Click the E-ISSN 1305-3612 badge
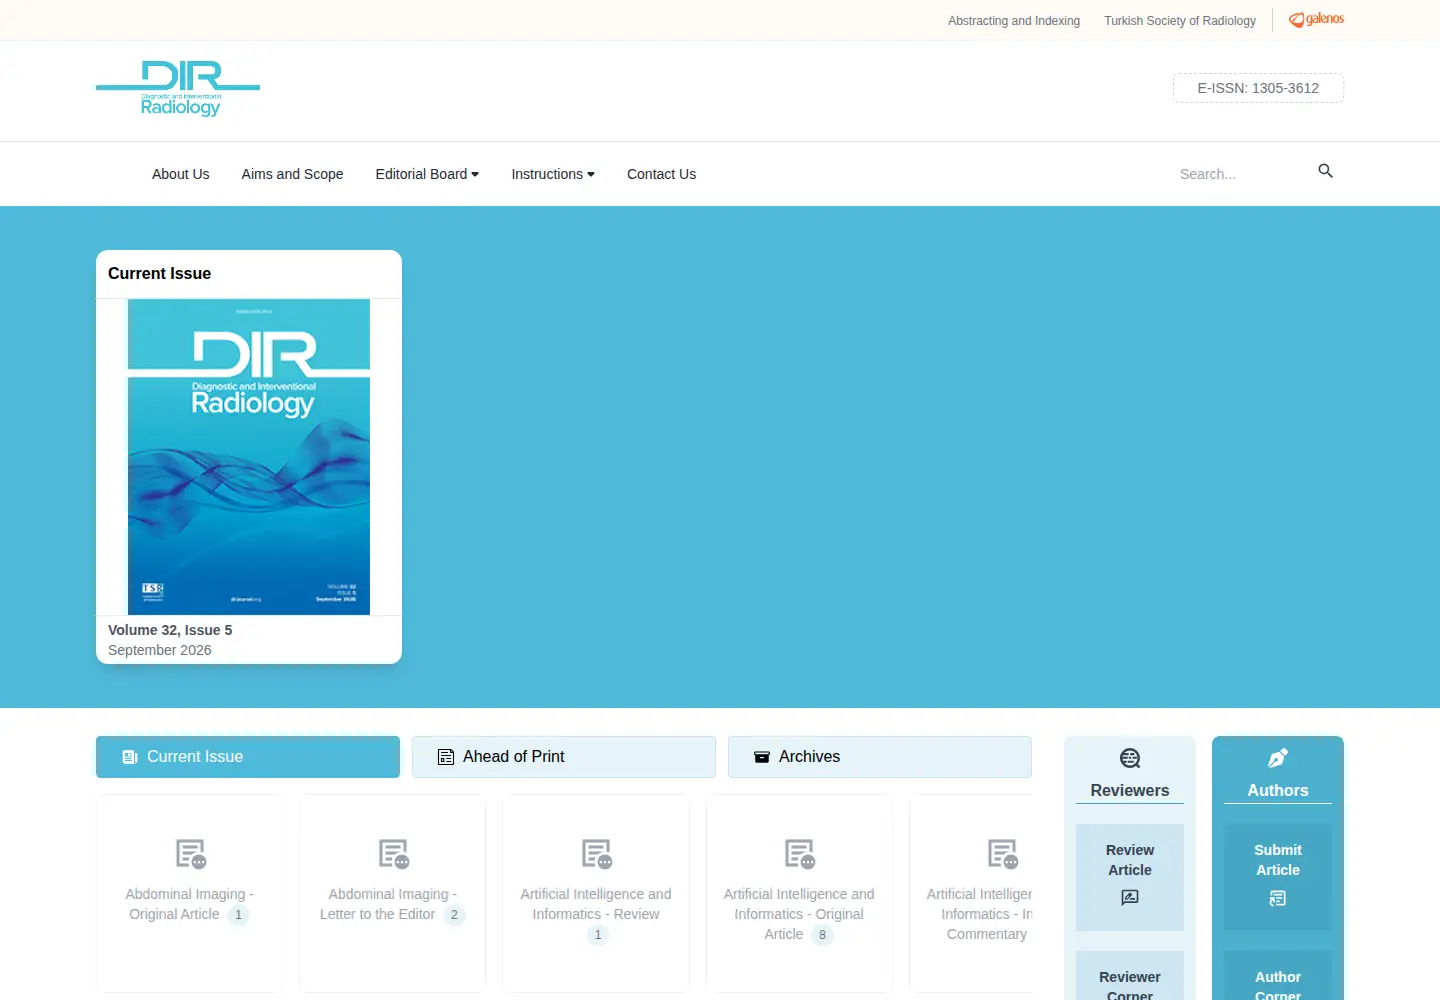This screenshot has height=1000, width=1440. point(1258,88)
